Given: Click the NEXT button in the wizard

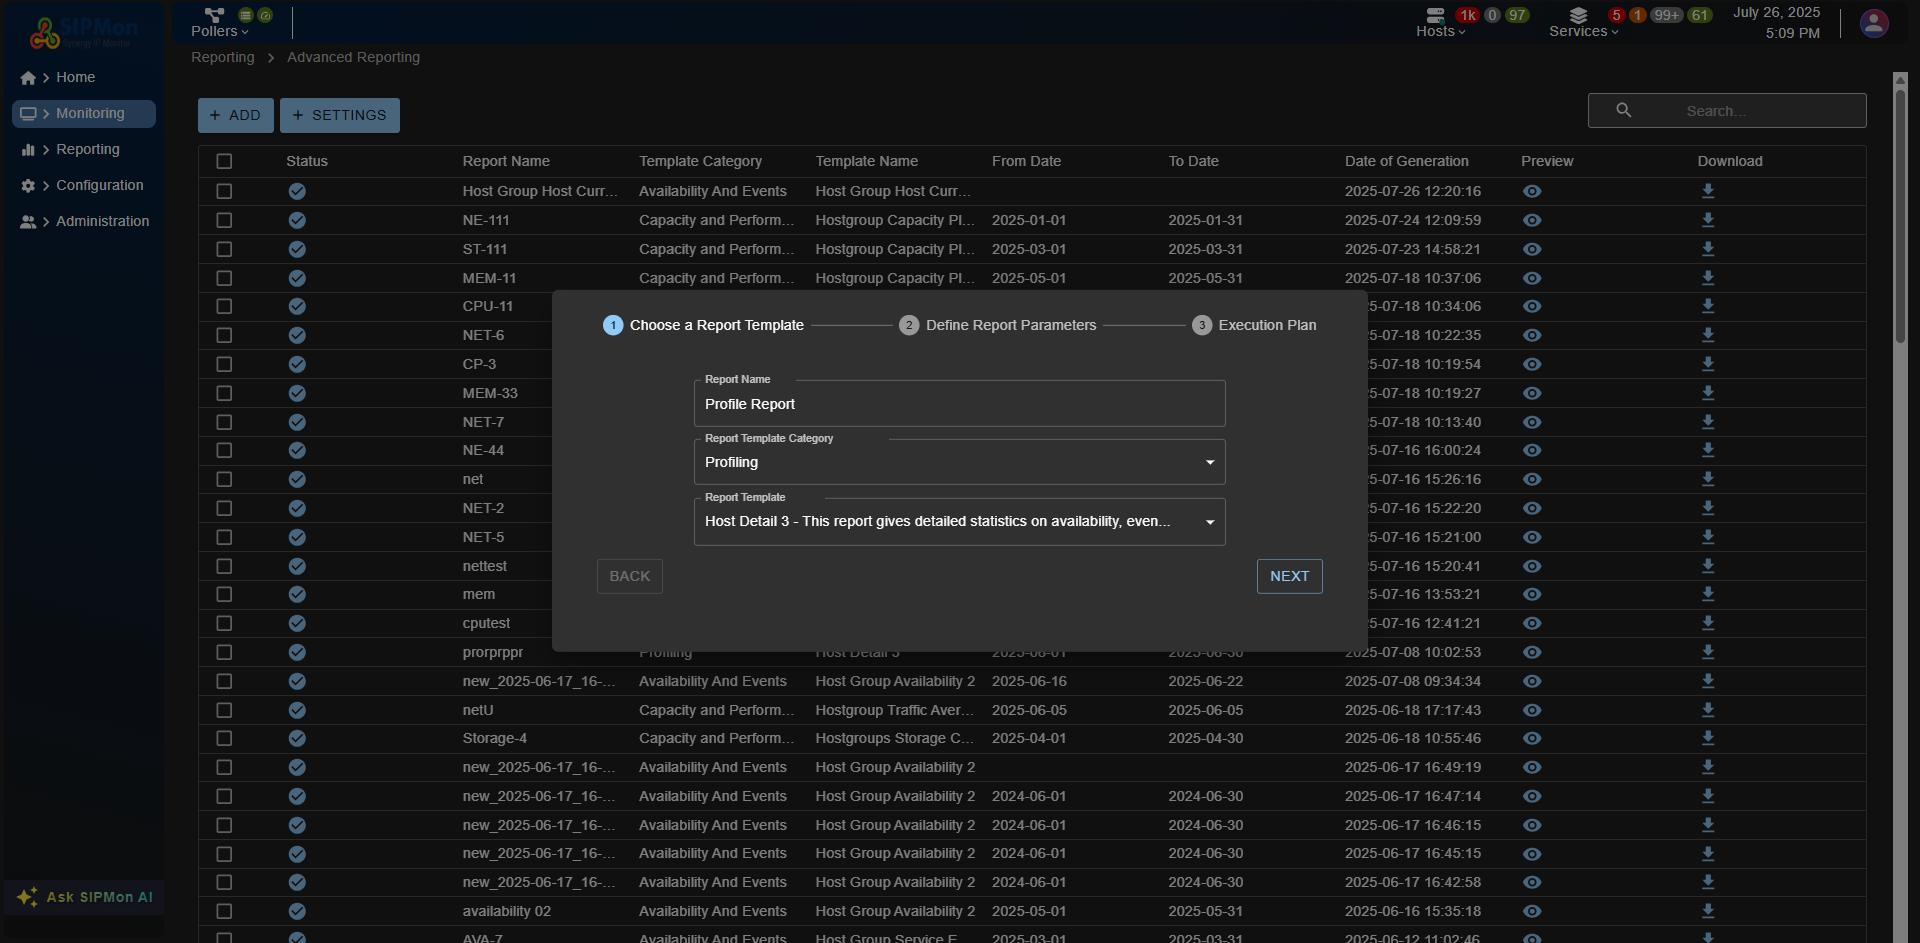Looking at the screenshot, I should pyautogui.click(x=1289, y=576).
